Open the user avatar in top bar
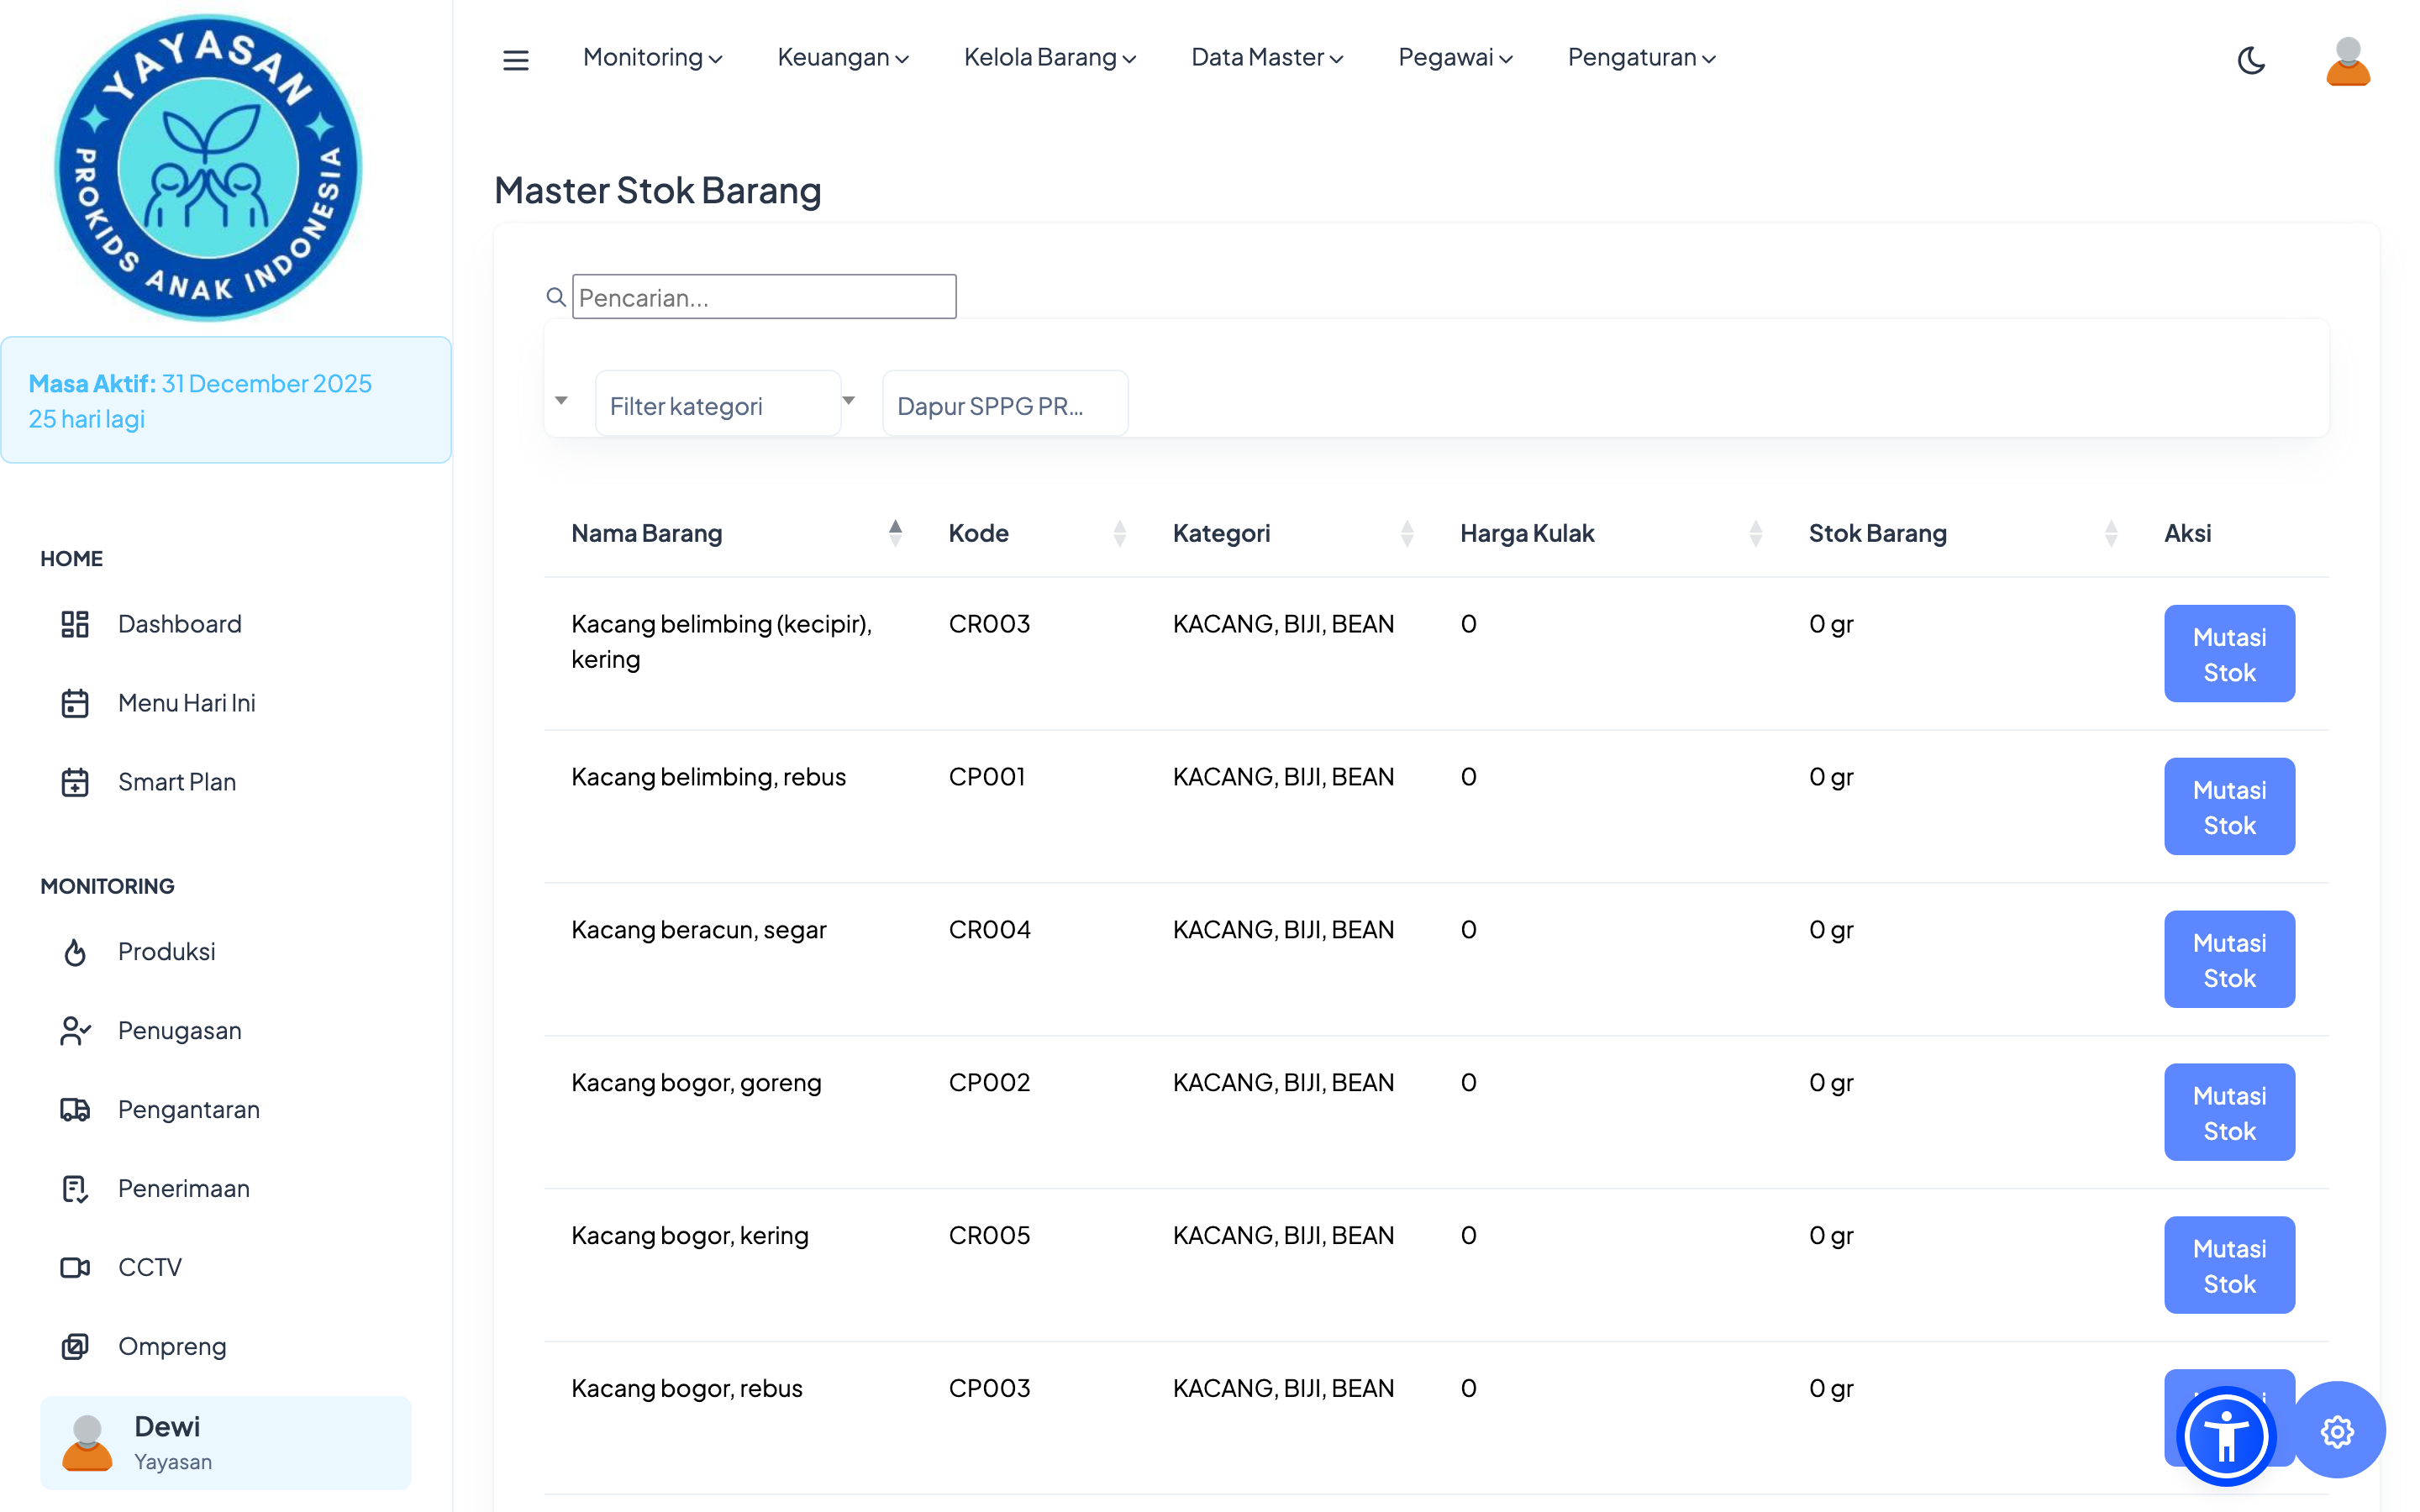 tap(2347, 61)
